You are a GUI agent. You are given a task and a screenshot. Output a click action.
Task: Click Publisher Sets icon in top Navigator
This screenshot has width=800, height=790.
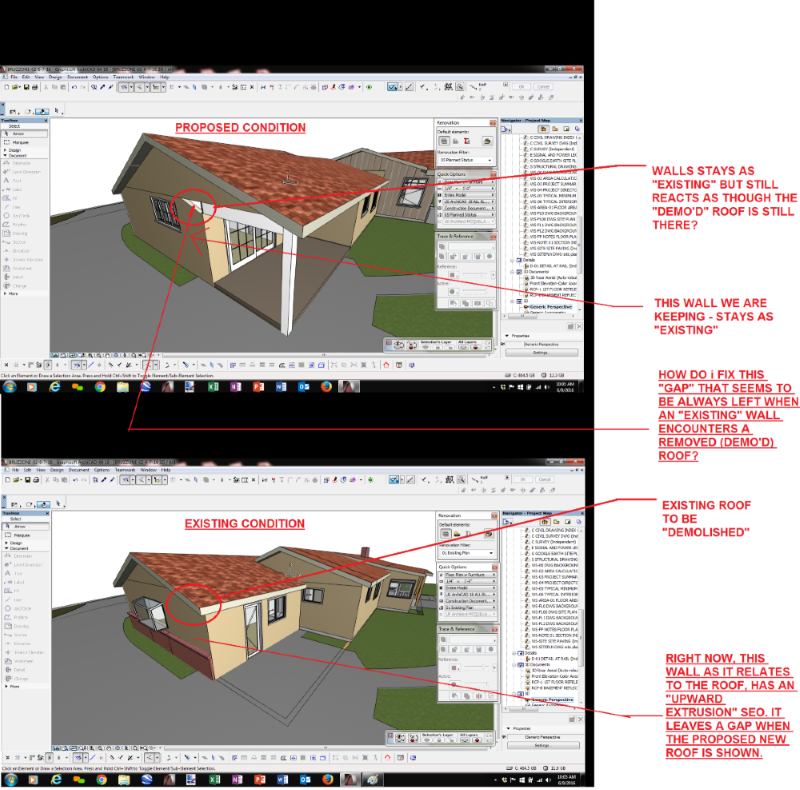[577, 129]
